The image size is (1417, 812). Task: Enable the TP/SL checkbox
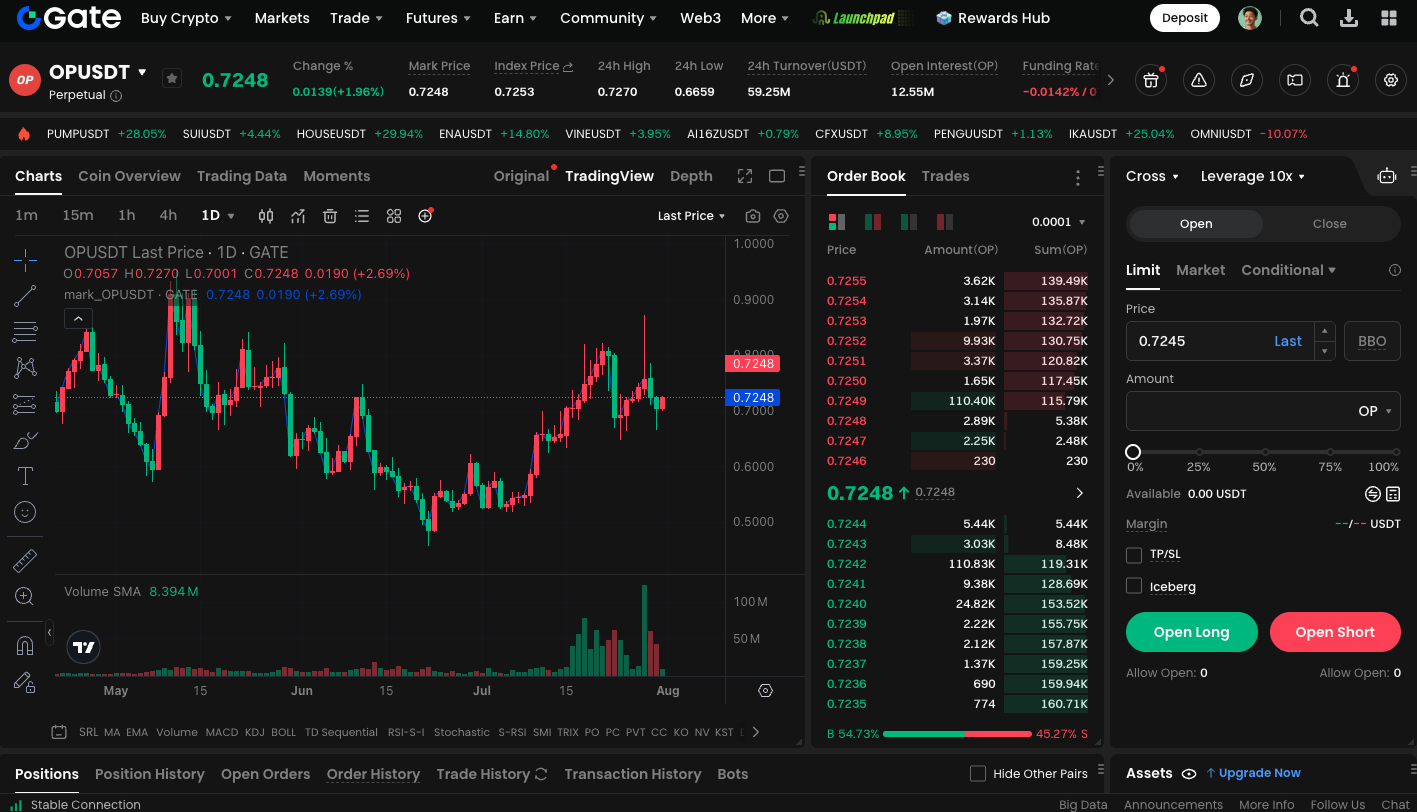tap(1134, 555)
